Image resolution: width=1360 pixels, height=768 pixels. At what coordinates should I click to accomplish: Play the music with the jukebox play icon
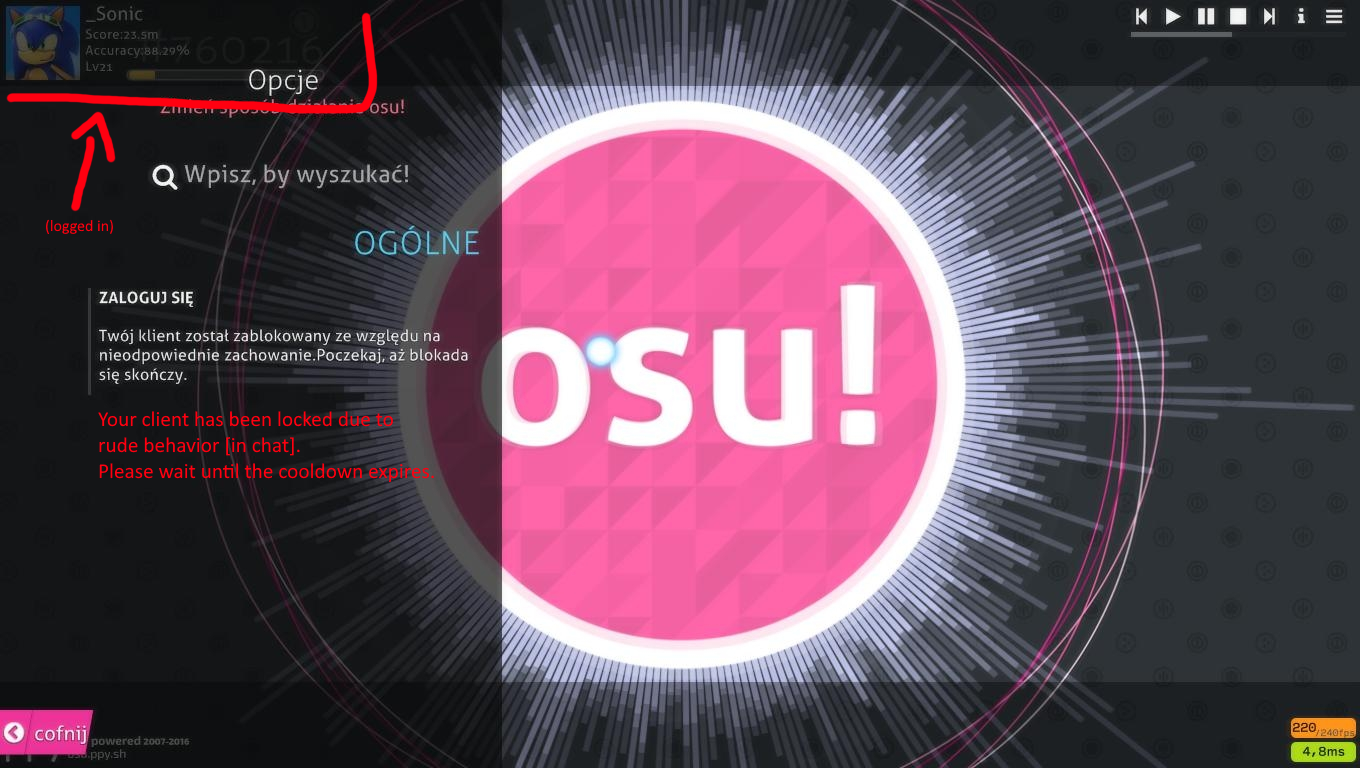tap(1173, 16)
